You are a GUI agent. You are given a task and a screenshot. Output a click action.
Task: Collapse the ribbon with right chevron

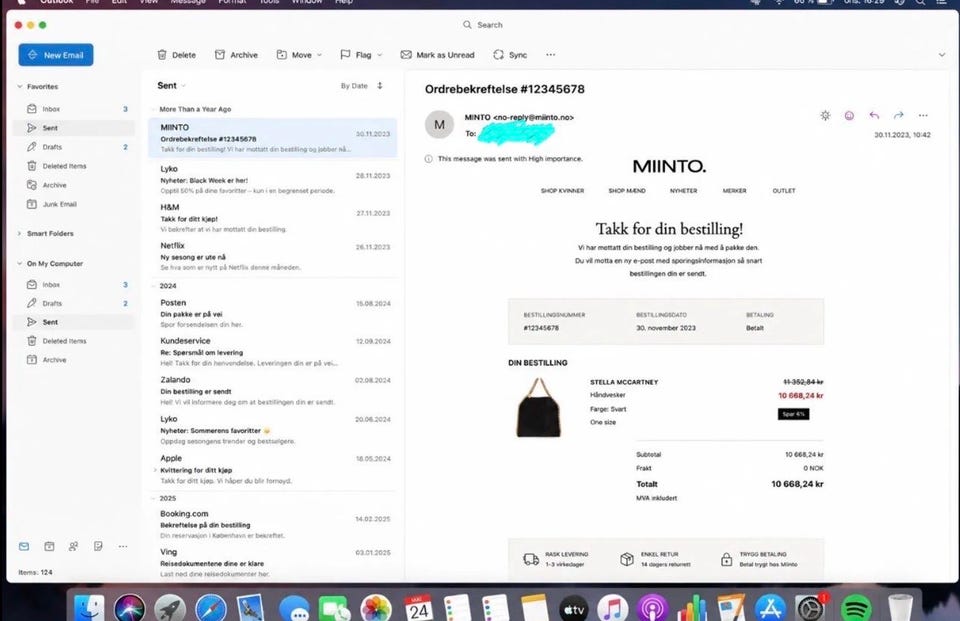tap(942, 55)
